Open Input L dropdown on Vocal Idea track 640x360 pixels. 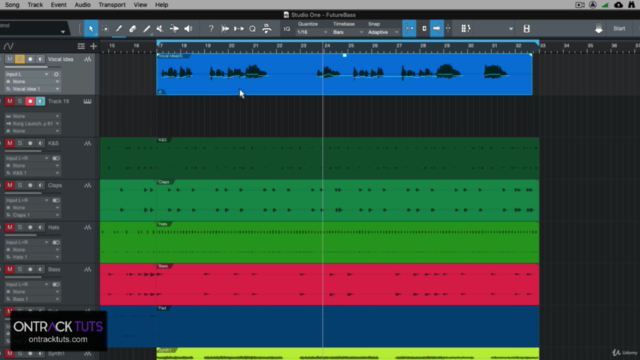tap(27, 74)
